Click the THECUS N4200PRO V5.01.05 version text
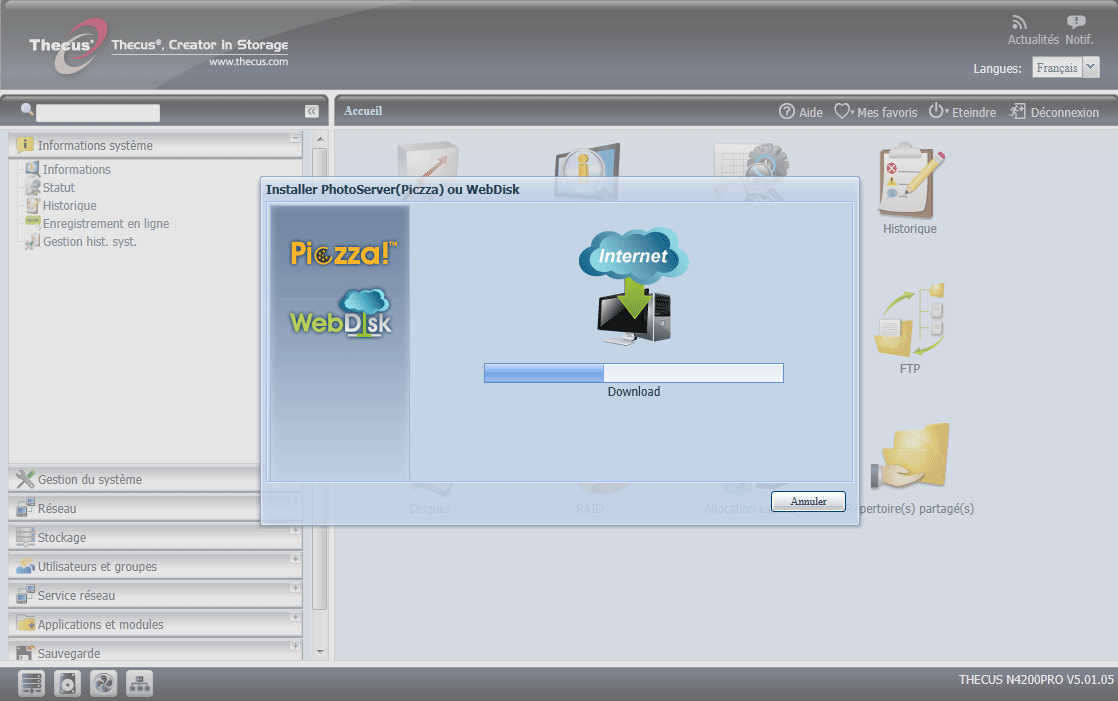Screen dimensions: 1118x701 (1036, 680)
